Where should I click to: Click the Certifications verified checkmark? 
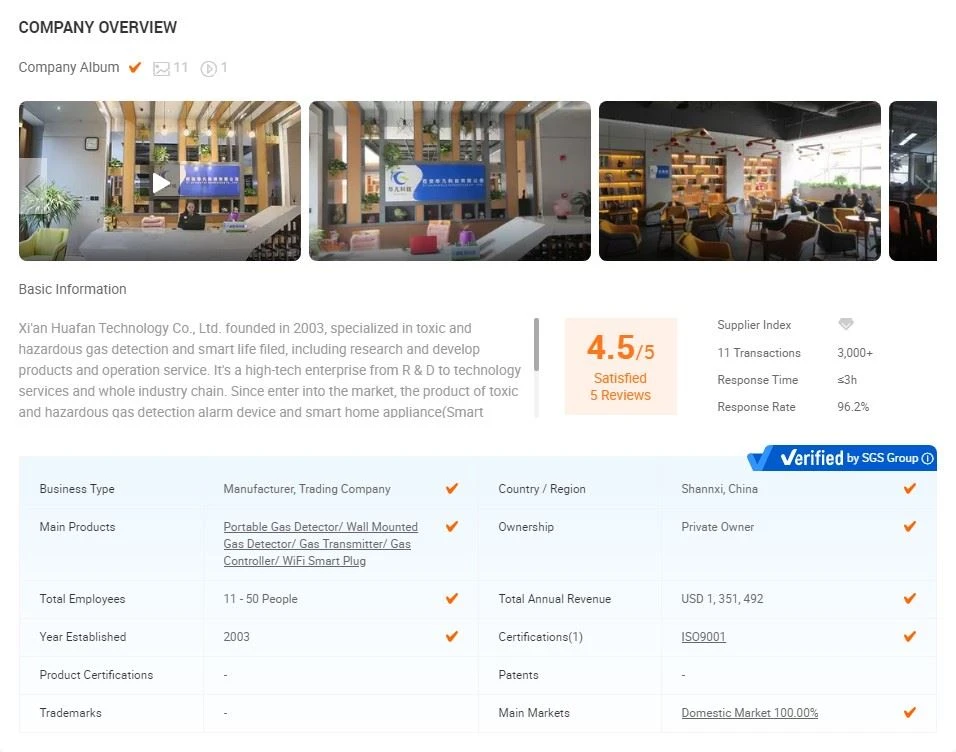coord(910,636)
